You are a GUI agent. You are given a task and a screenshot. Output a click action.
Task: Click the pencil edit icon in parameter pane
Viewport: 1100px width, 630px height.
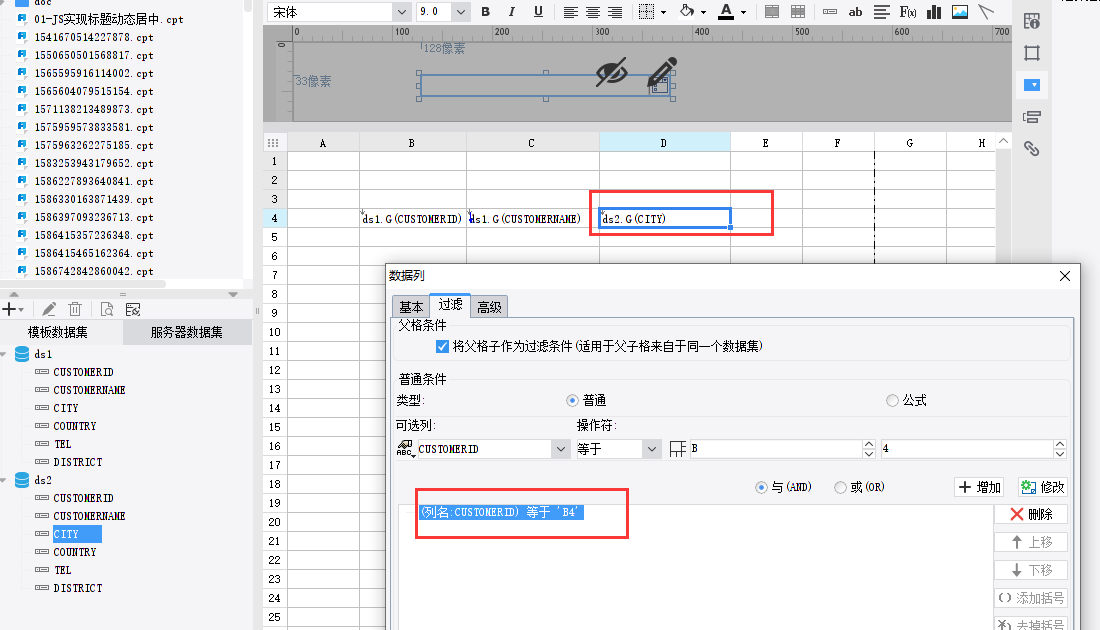(x=662, y=74)
